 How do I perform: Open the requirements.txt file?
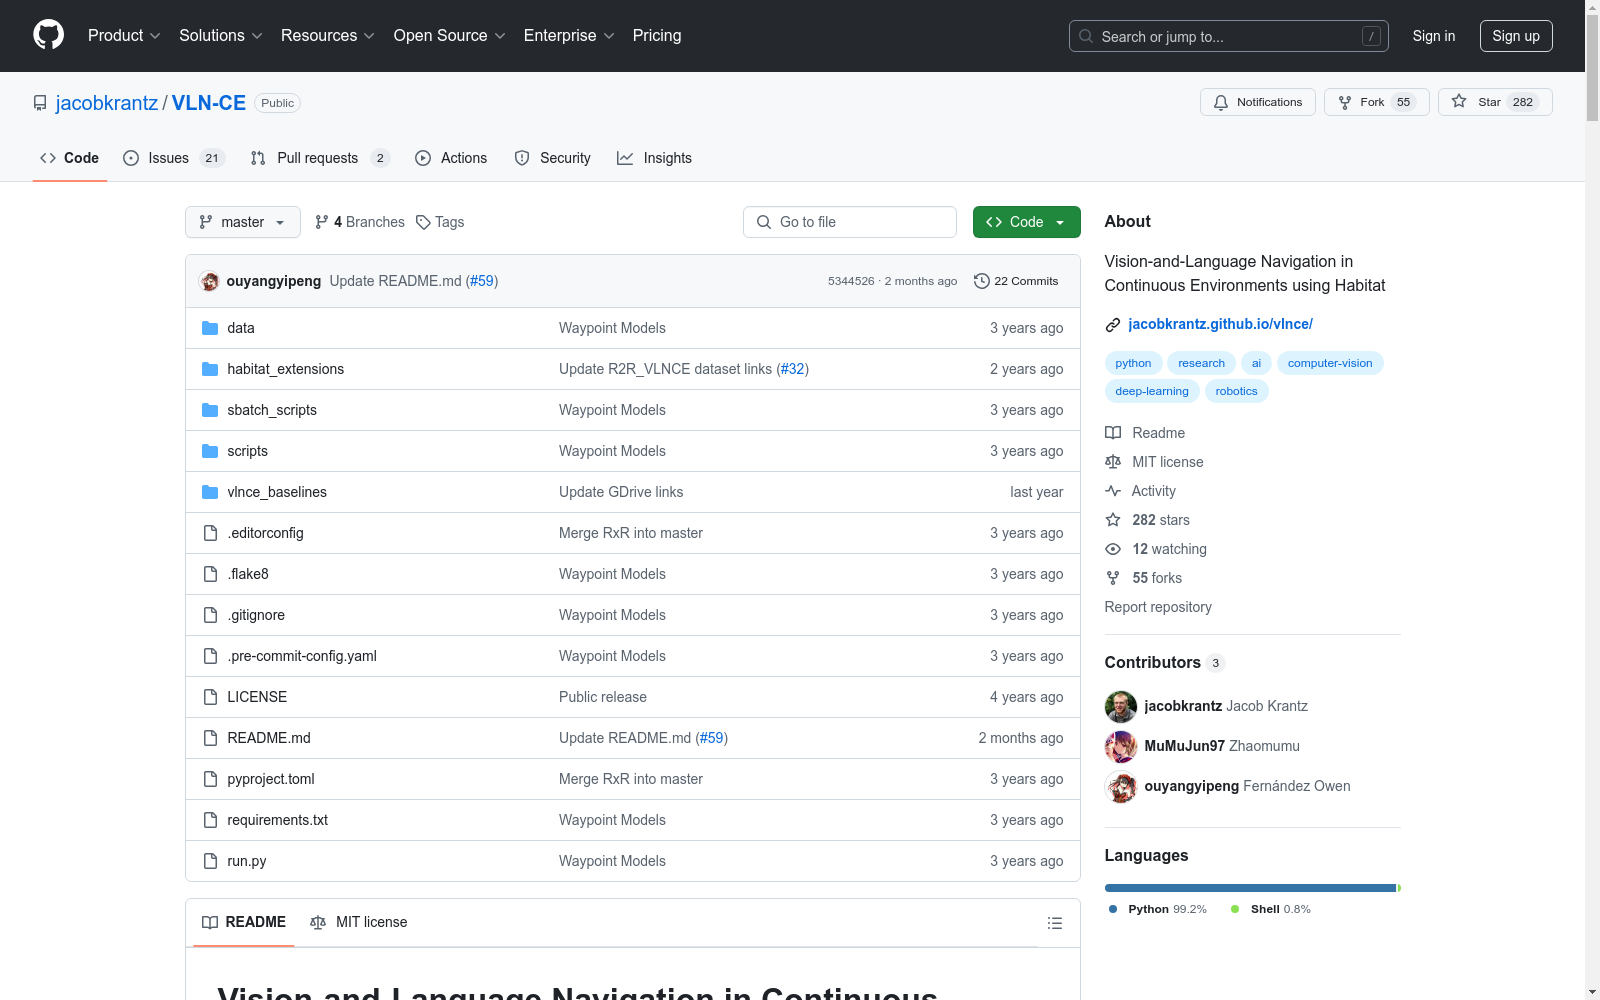point(277,820)
